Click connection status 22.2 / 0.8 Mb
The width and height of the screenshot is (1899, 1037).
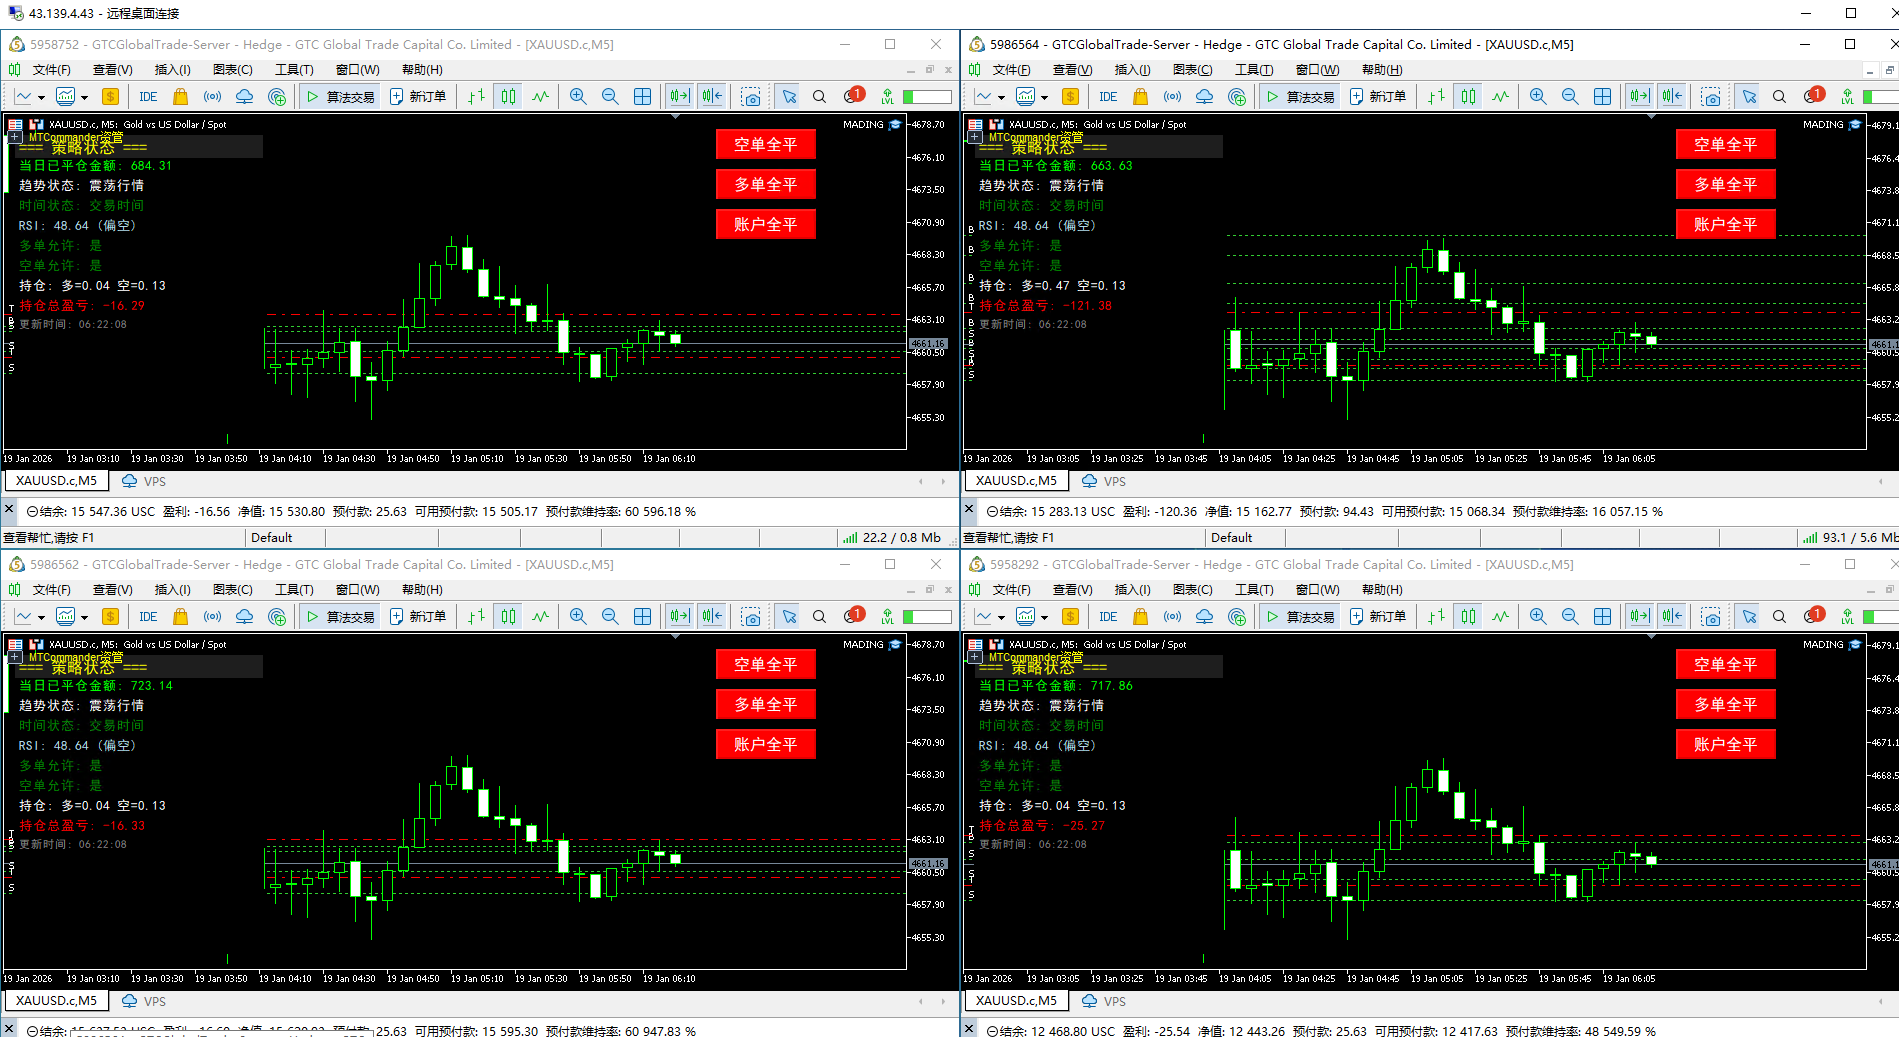pos(892,538)
